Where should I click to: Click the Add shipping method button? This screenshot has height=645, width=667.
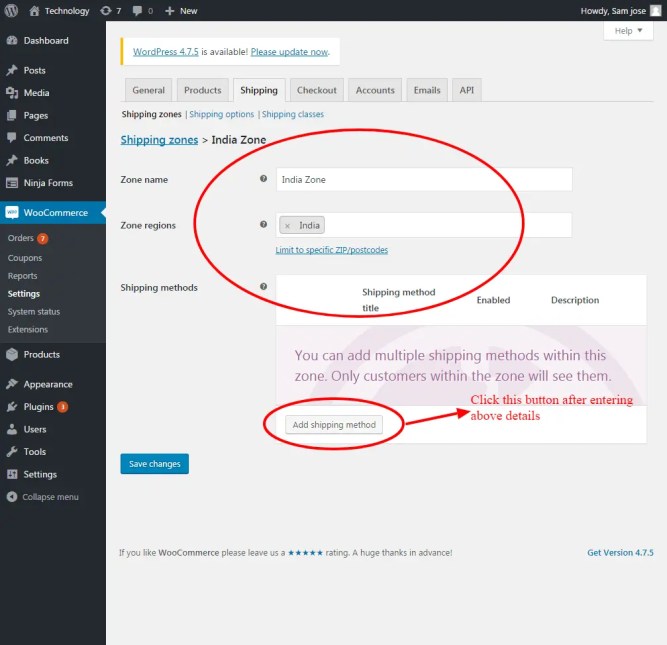334,425
